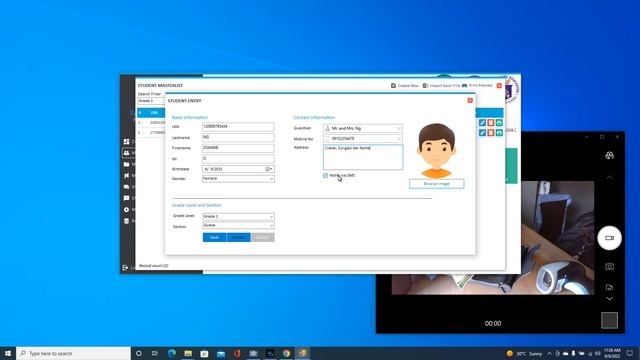Click the Camera app mode-scroll up chevron
640x360 pixels.
point(609,178)
